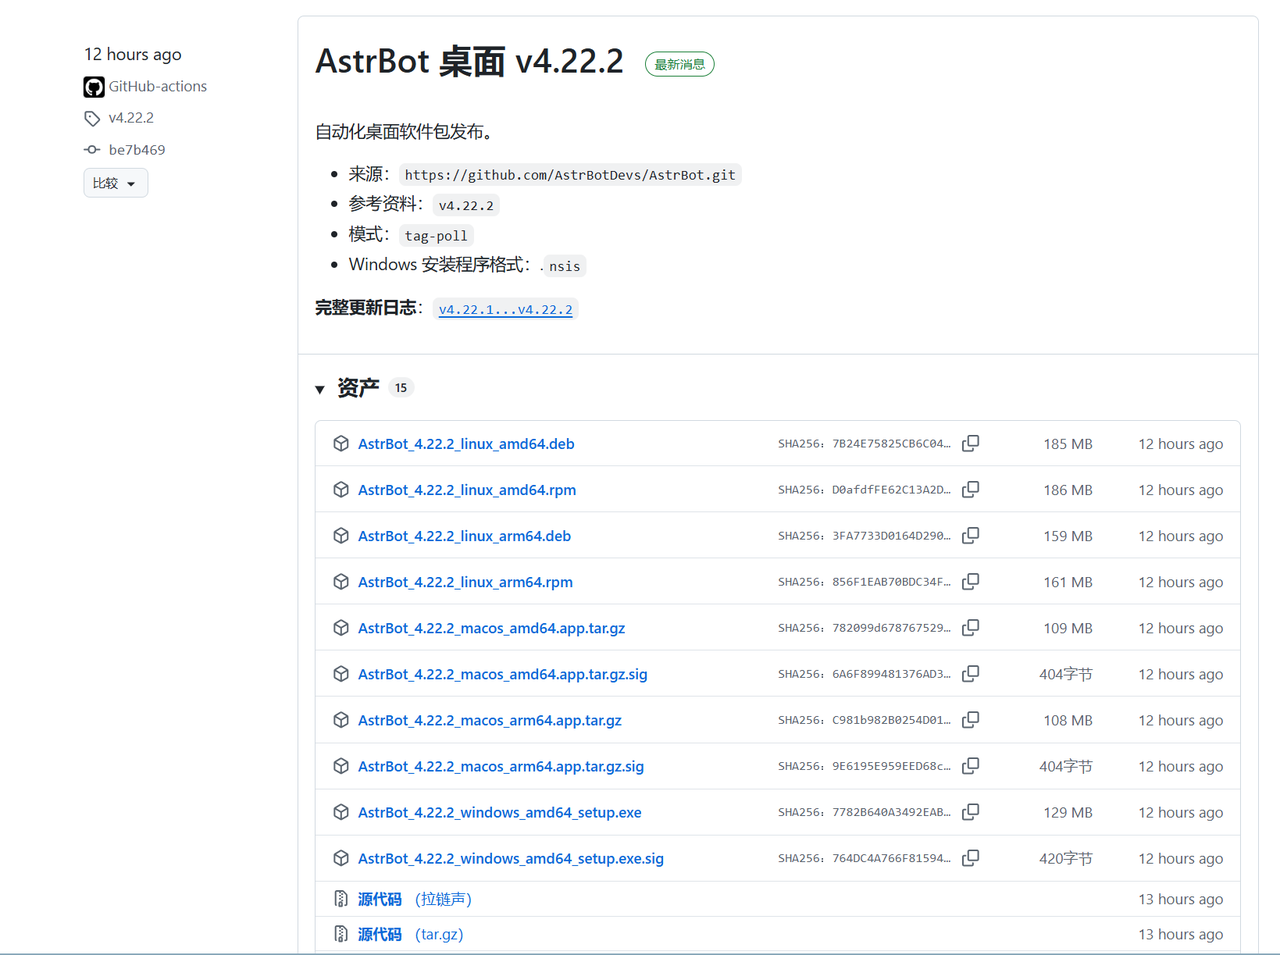Copy SHA256 for macos_amd64.app.tar.gz.sig asset
Screen dimensions: 1280x955
point(970,673)
